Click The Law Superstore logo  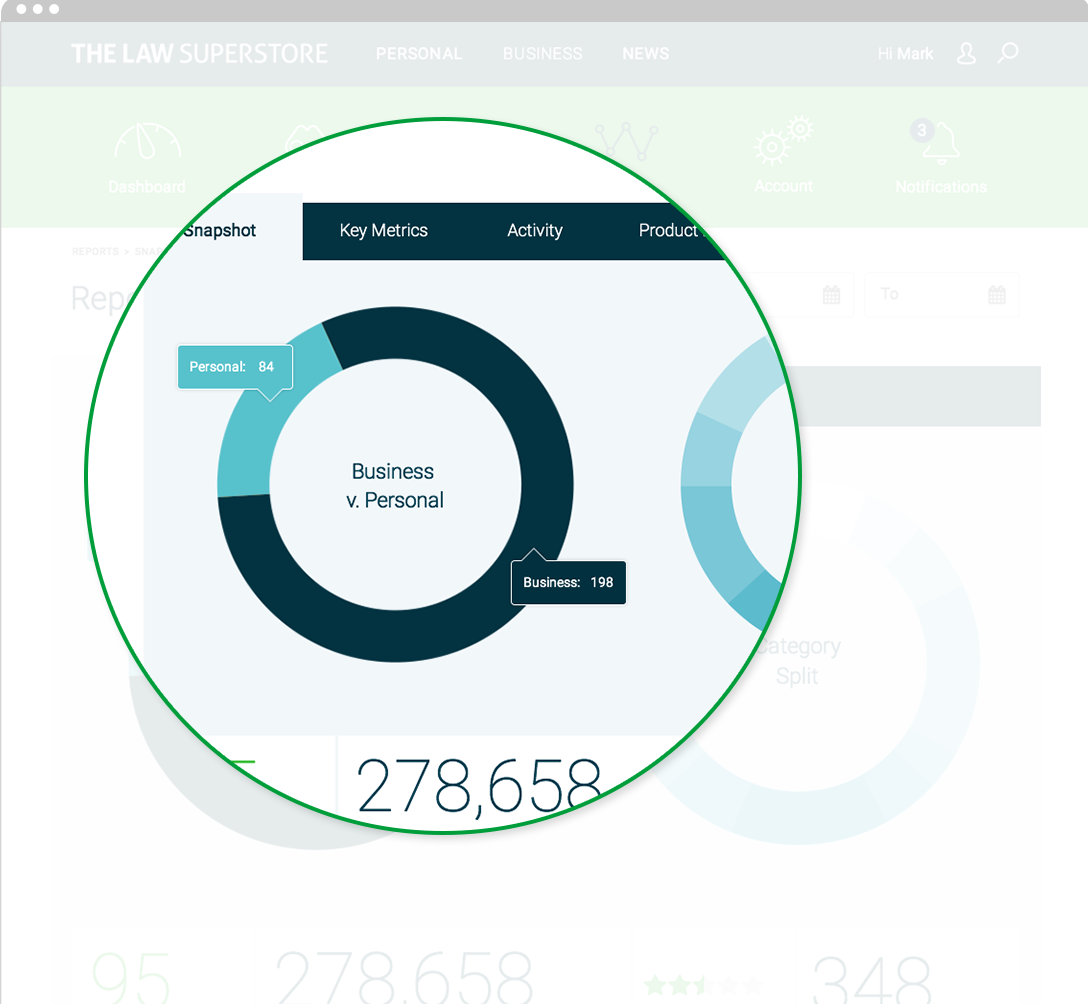click(199, 54)
